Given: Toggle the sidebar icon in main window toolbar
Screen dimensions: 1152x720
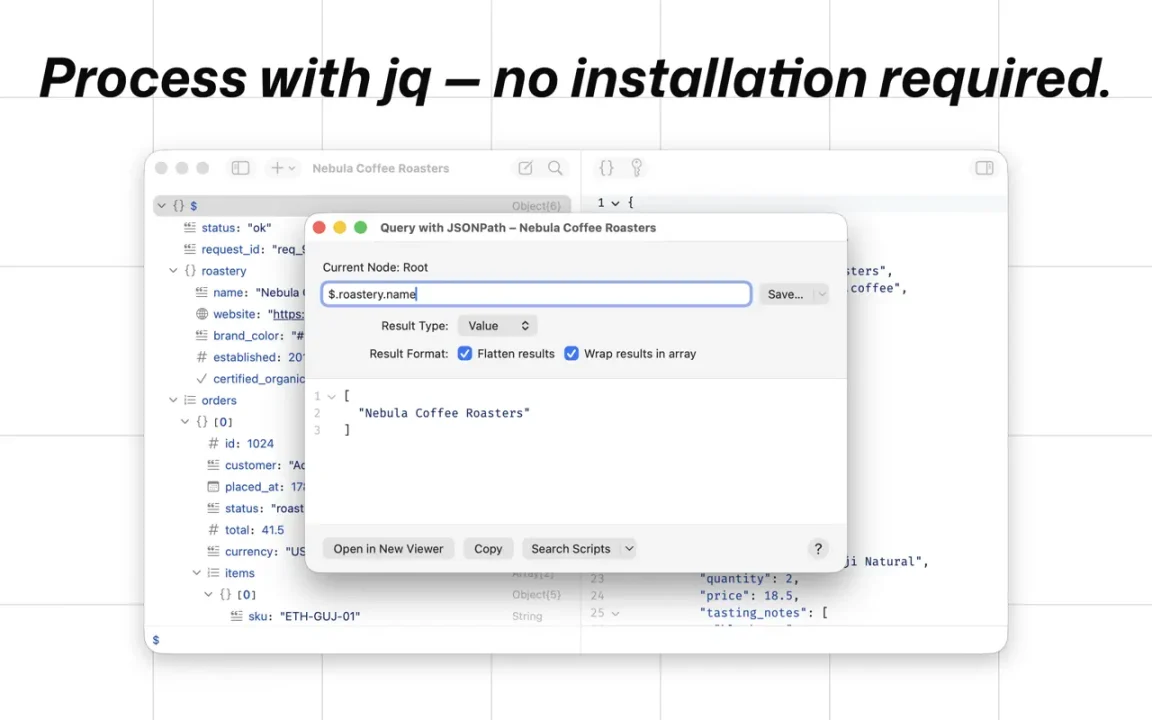Looking at the screenshot, I should (x=240, y=168).
